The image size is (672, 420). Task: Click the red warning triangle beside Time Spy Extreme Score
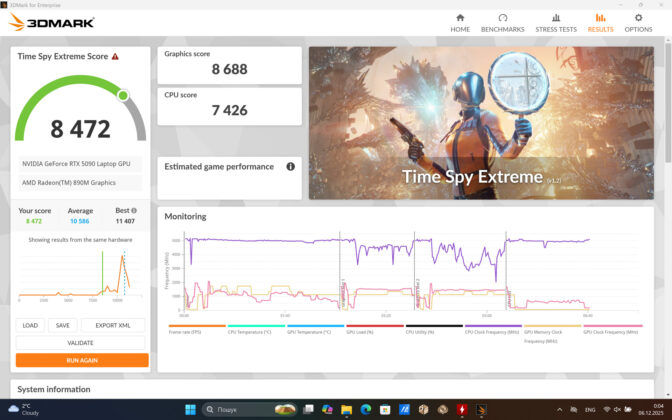pos(115,57)
